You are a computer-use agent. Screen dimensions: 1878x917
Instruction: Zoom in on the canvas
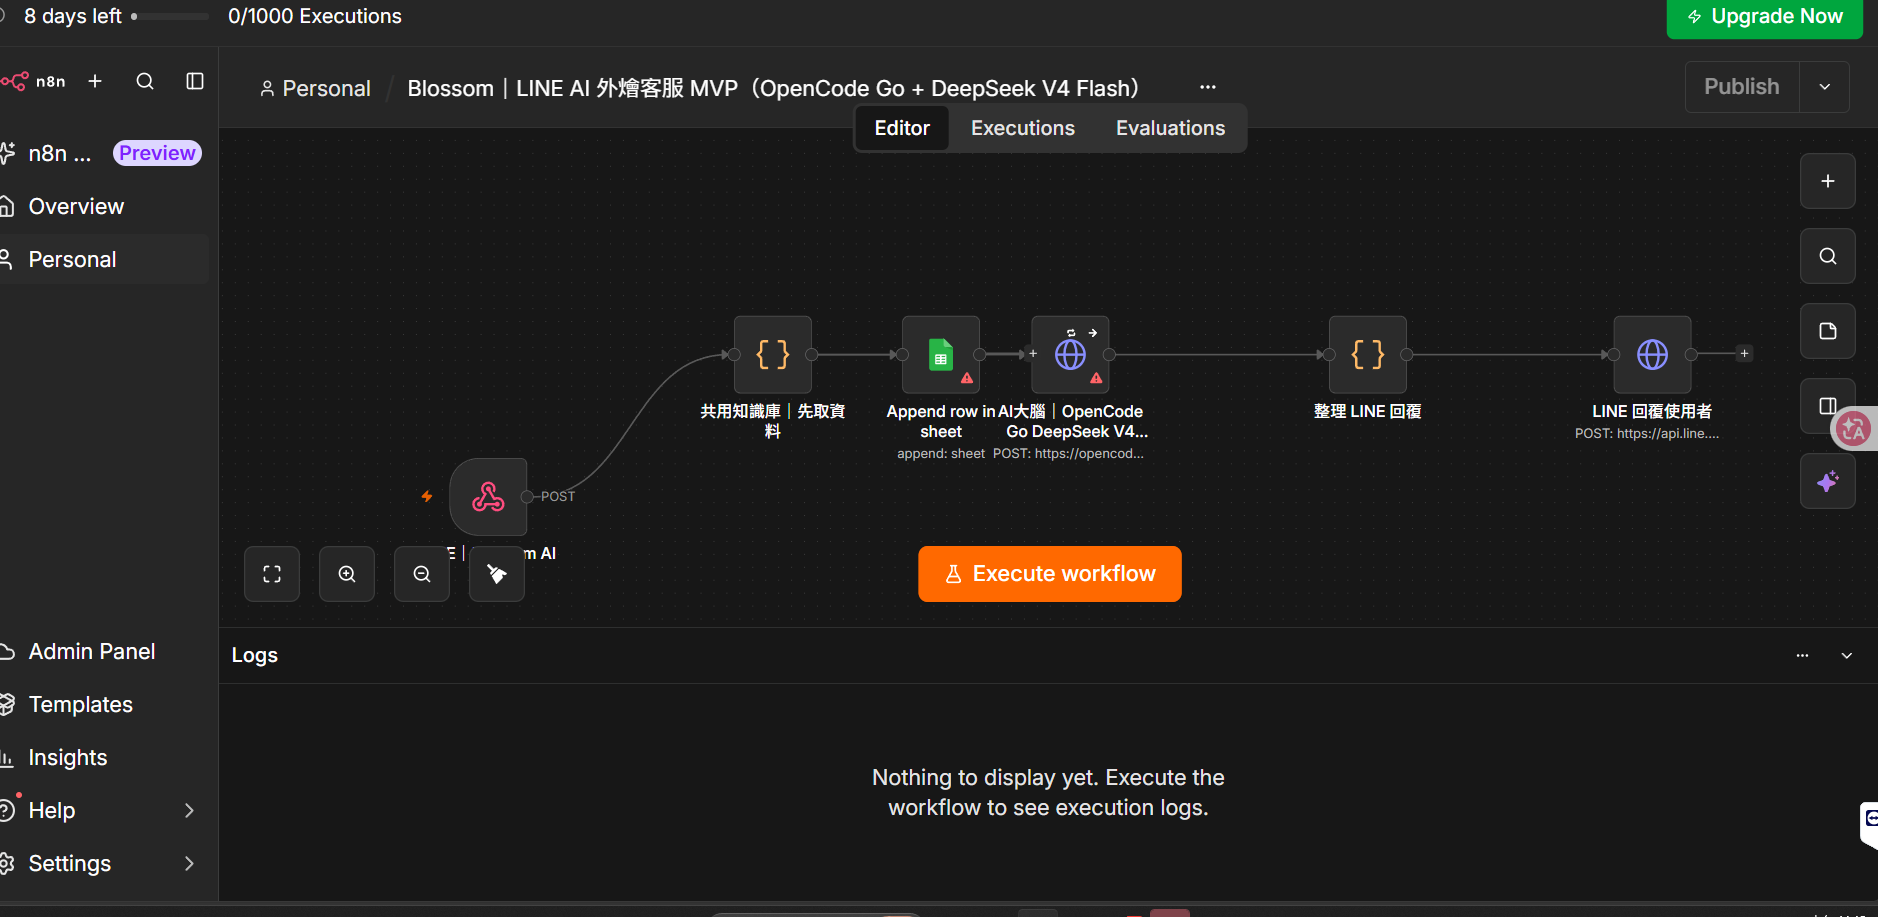pos(347,574)
